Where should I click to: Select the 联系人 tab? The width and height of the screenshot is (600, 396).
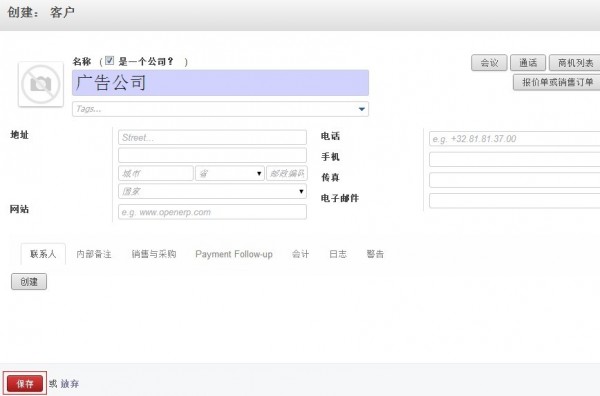pyautogui.click(x=43, y=254)
